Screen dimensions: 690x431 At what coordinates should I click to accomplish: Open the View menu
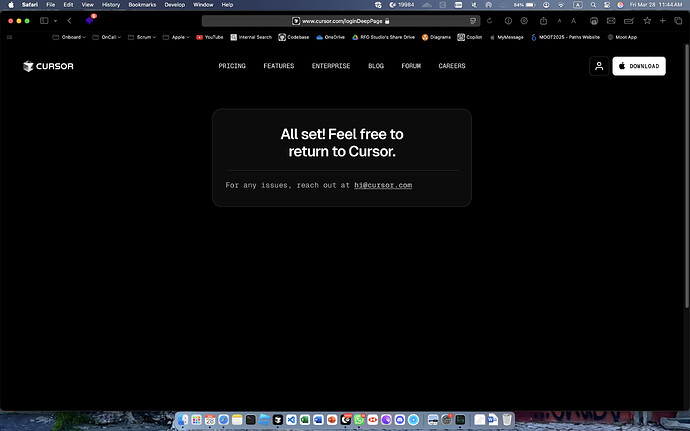coord(88,5)
